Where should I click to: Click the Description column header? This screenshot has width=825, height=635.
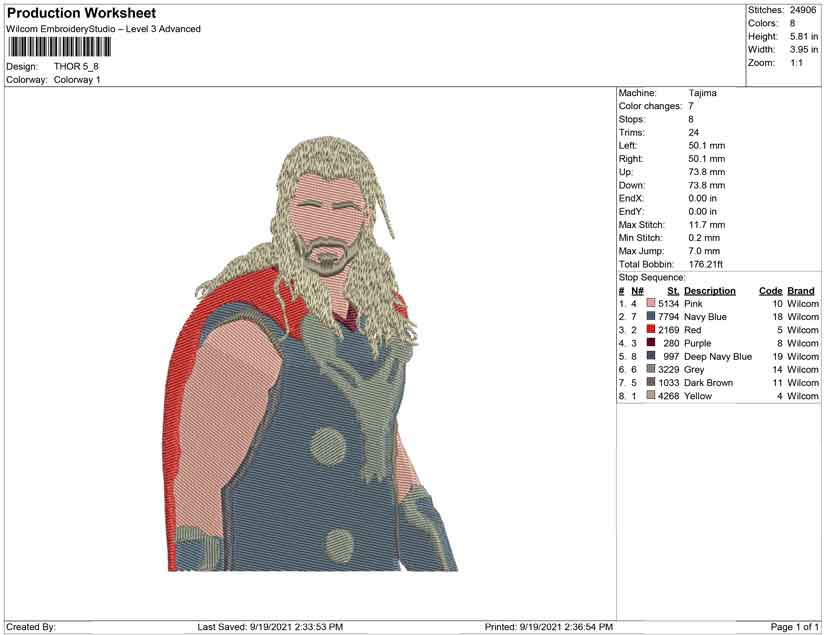(710, 291)
